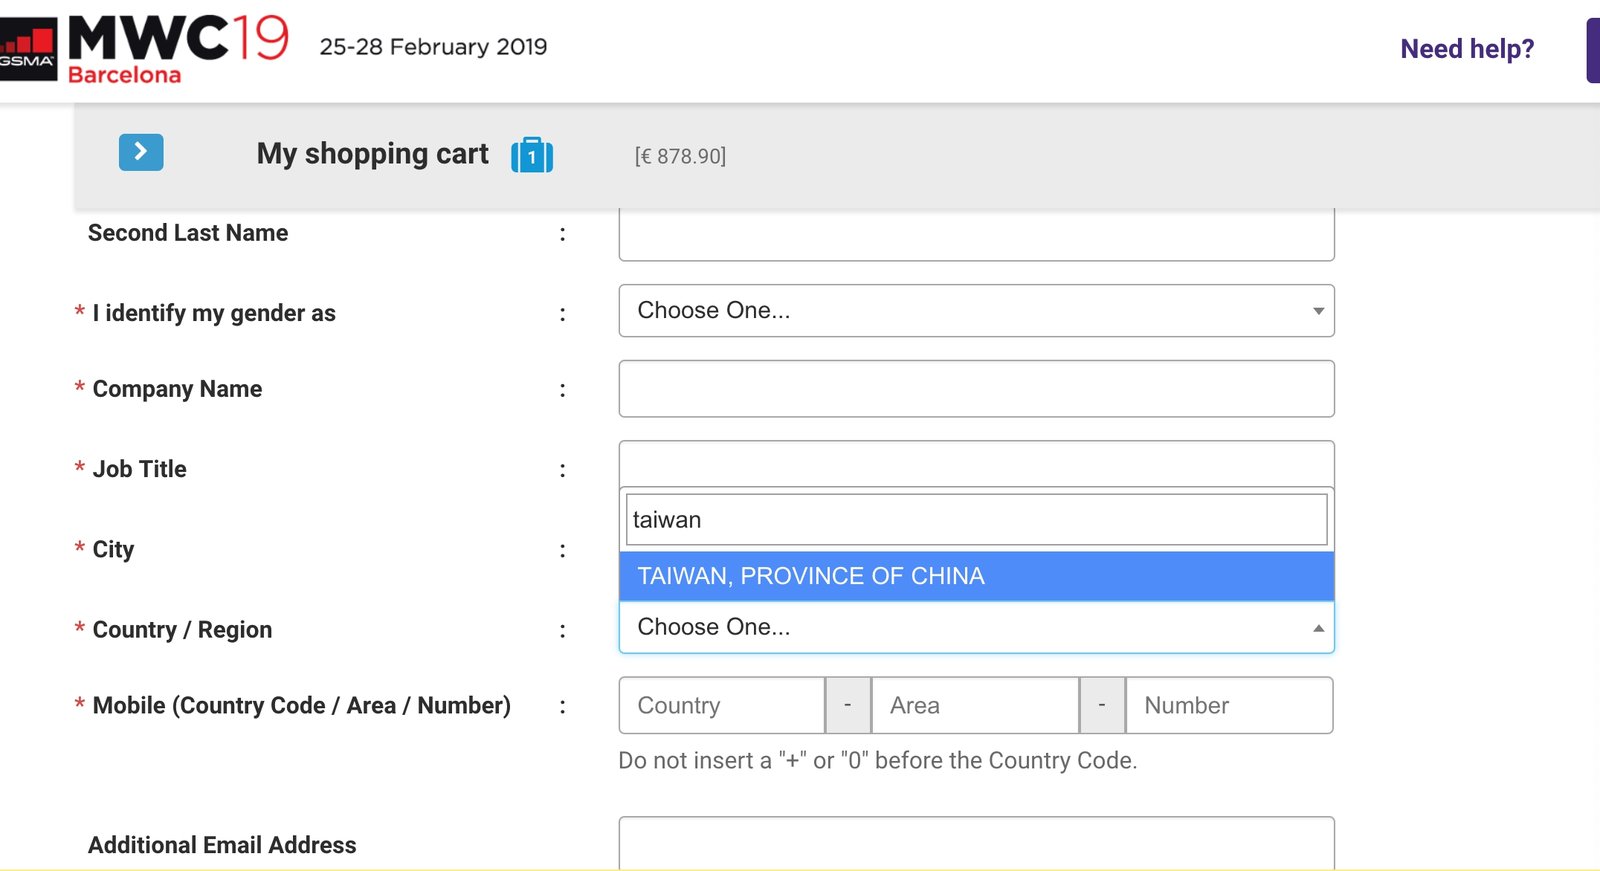Image resolution: width=1600 pixels, height=871 pixels.
Task: Open the Need help? link
Action: (1466, 49)
